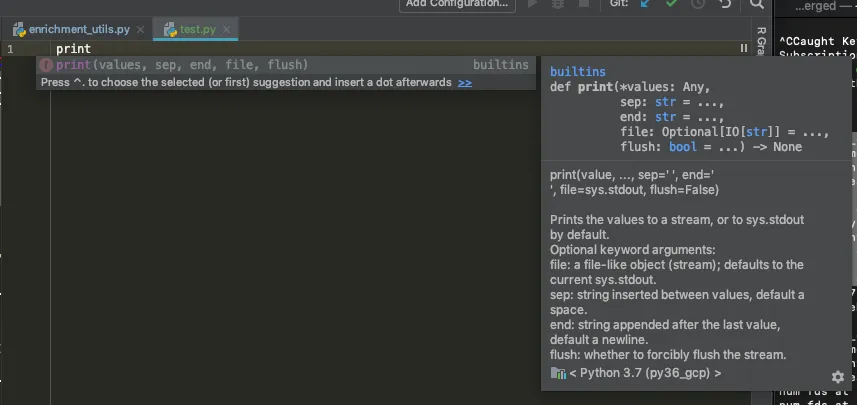Screen dimensions: 857x405
Task: Click the function icon beside the print suggestion
Action: click(x=46, y=65)
